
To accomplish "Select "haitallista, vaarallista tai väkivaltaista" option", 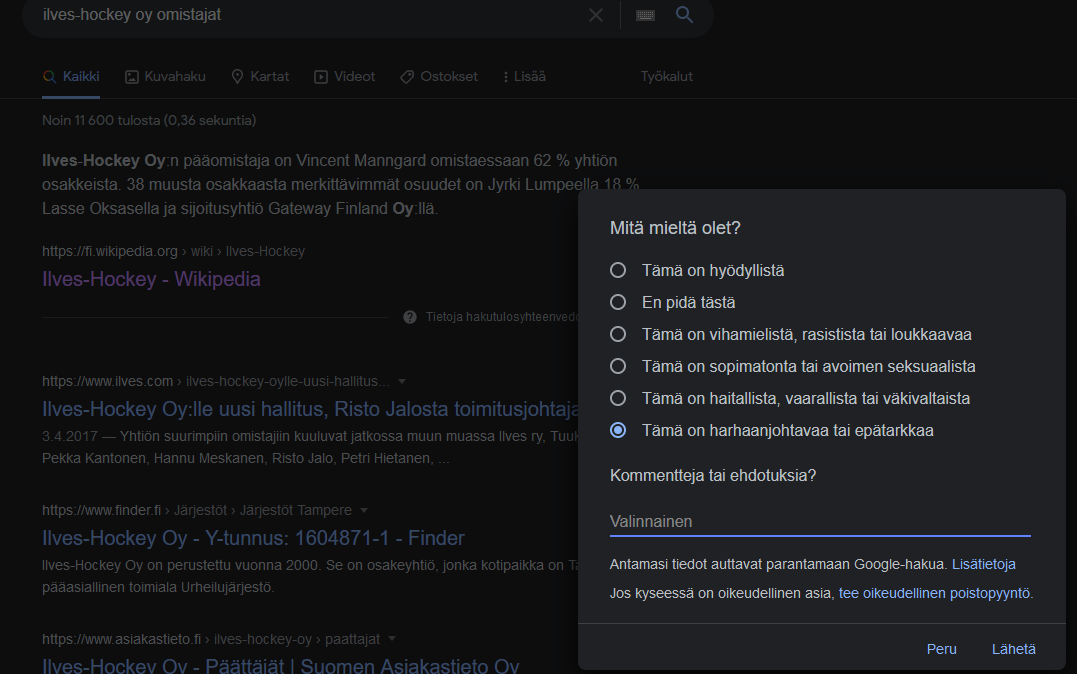I will (x=618, y=398).
